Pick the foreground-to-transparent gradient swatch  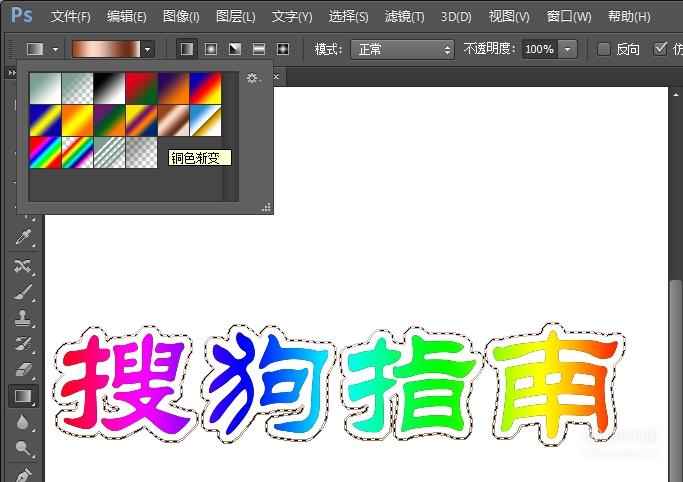(x=78, y=88)
